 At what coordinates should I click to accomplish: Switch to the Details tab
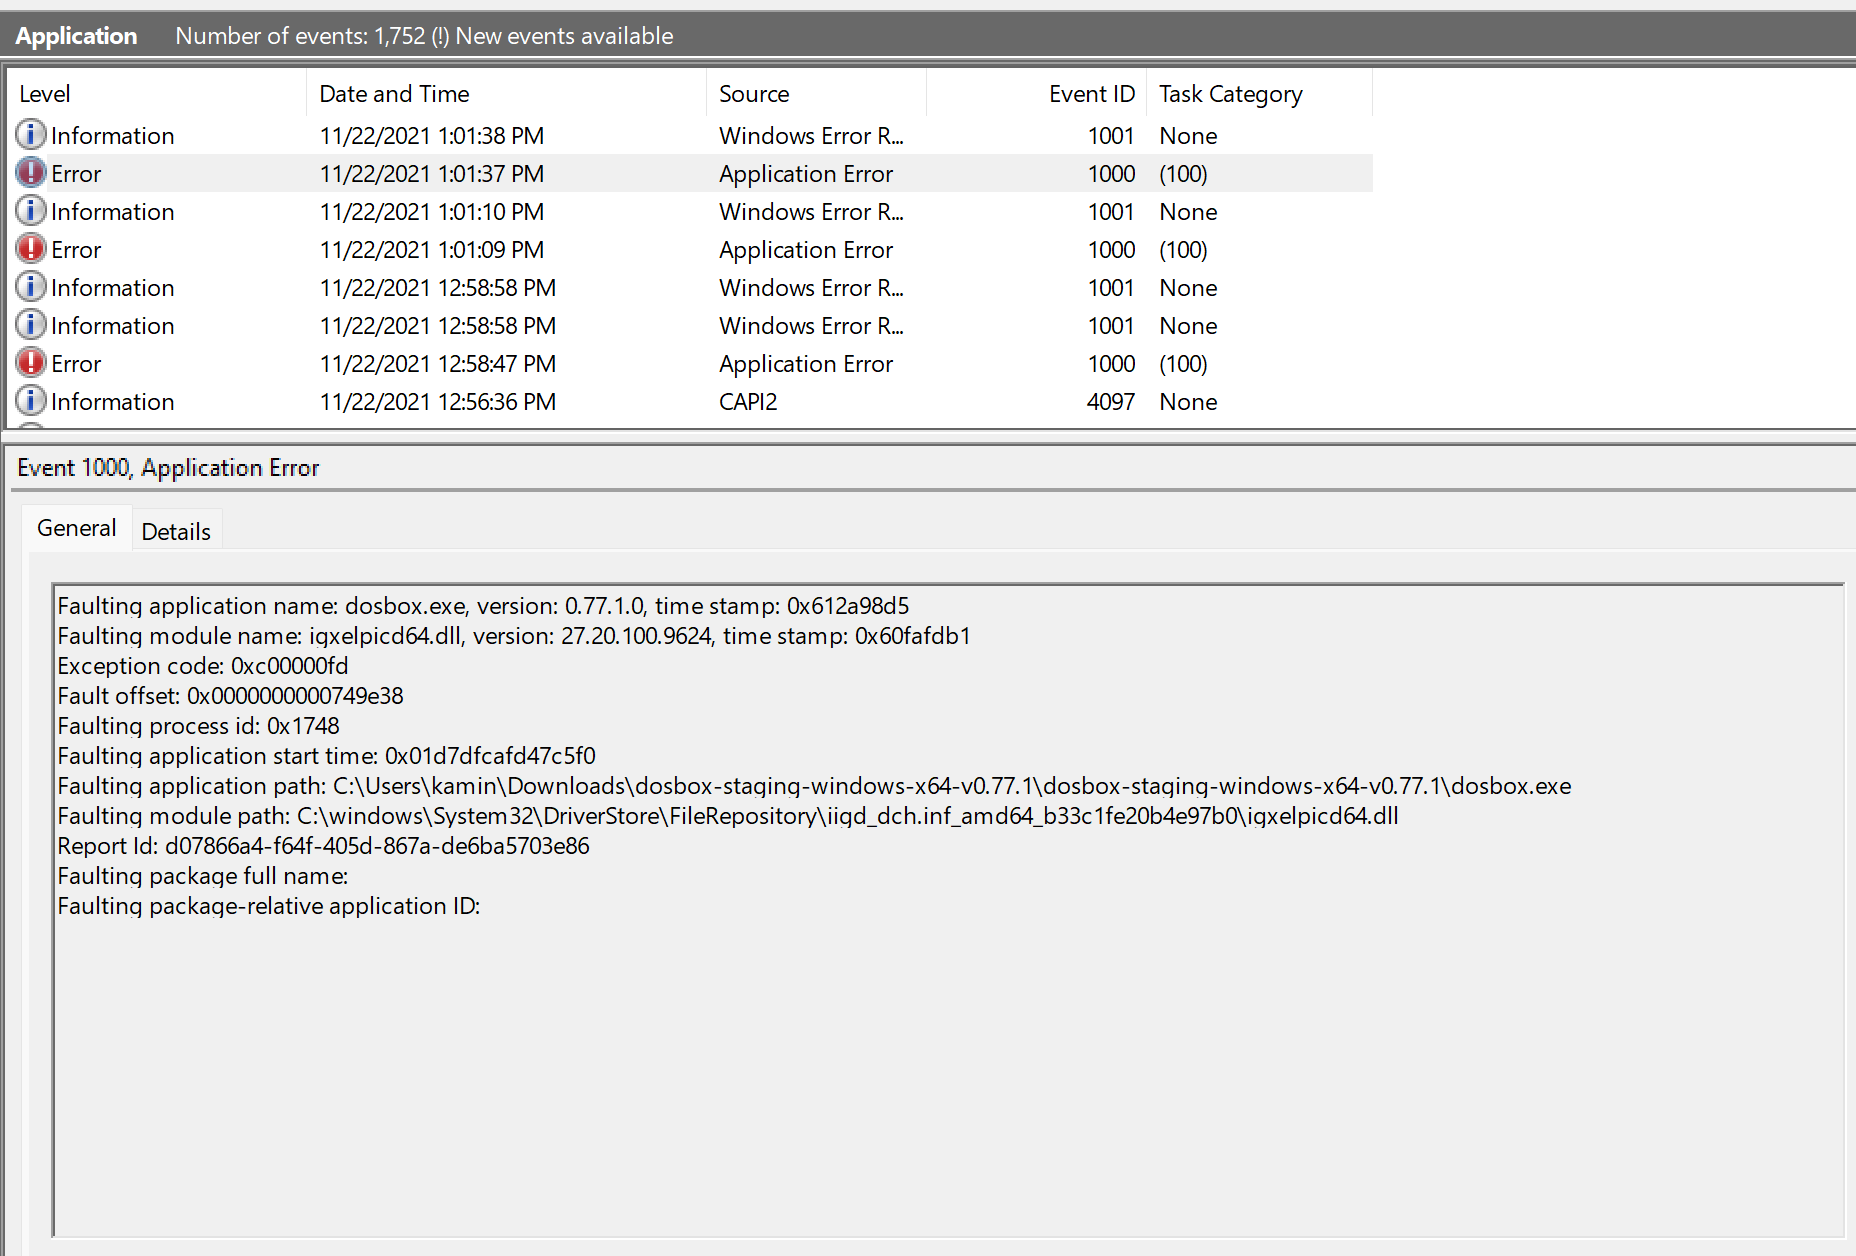click(176, 529)
